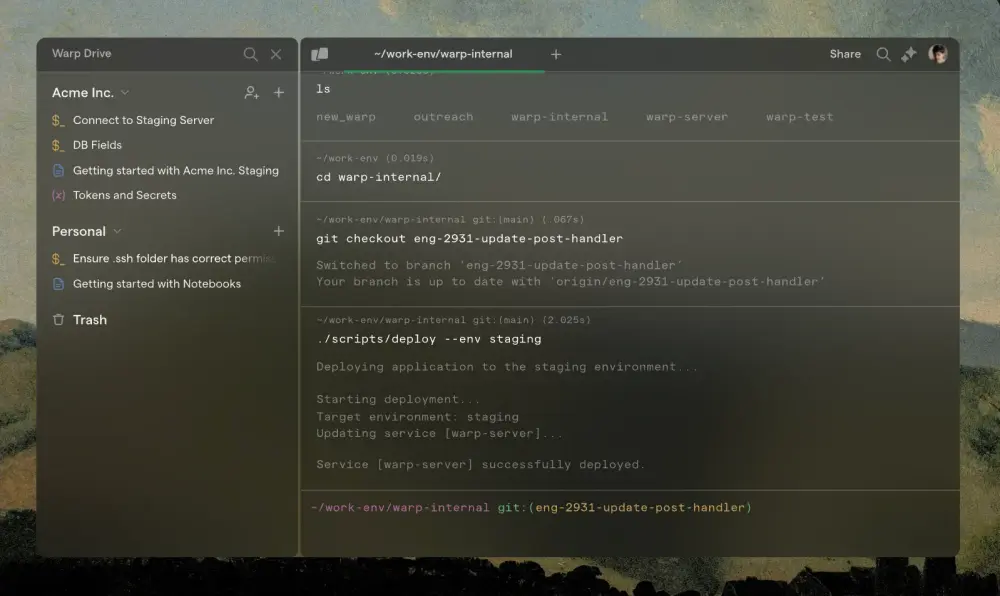Open a new terminal tab
Image resolution: width=1000 pixels, height=596 pixels.
[x=556, y=54]
